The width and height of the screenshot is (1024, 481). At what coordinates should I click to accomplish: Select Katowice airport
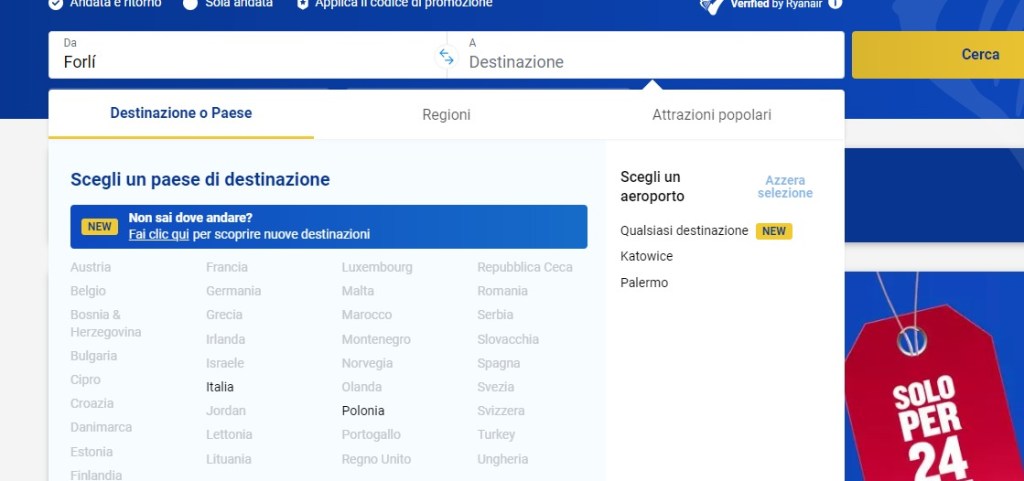pos(647,257)
